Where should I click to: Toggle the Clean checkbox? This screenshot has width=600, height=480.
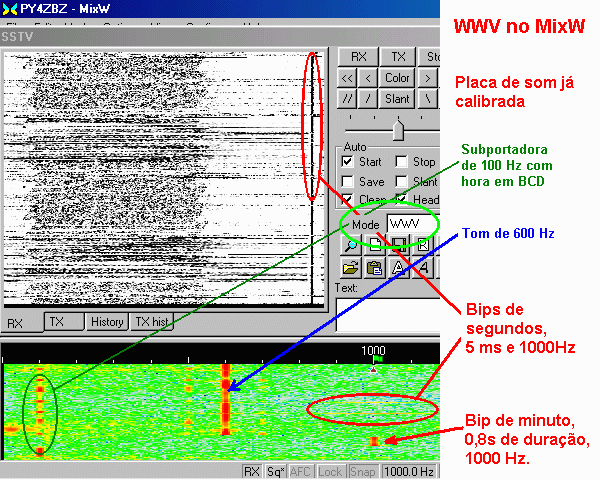[347, 199]
